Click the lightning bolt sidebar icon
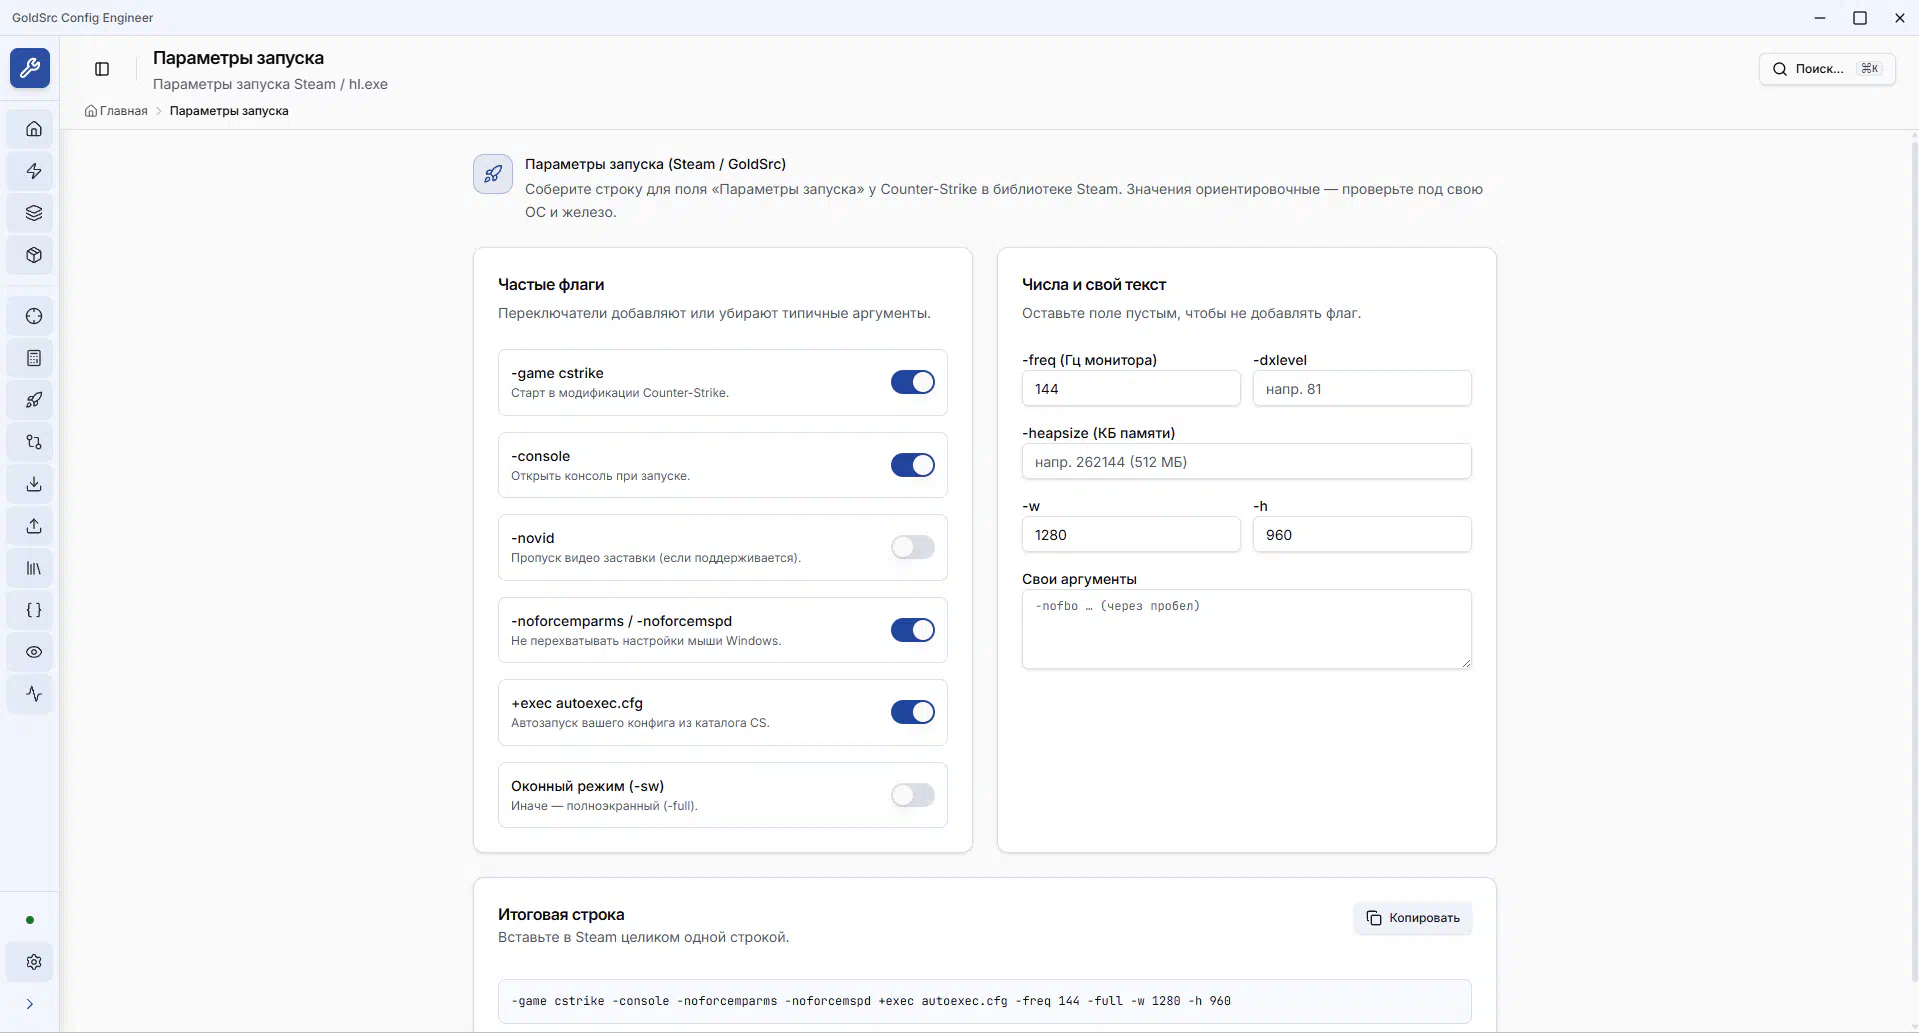The height and width of the screenshot is (1033, 1919). coord(34,171)
